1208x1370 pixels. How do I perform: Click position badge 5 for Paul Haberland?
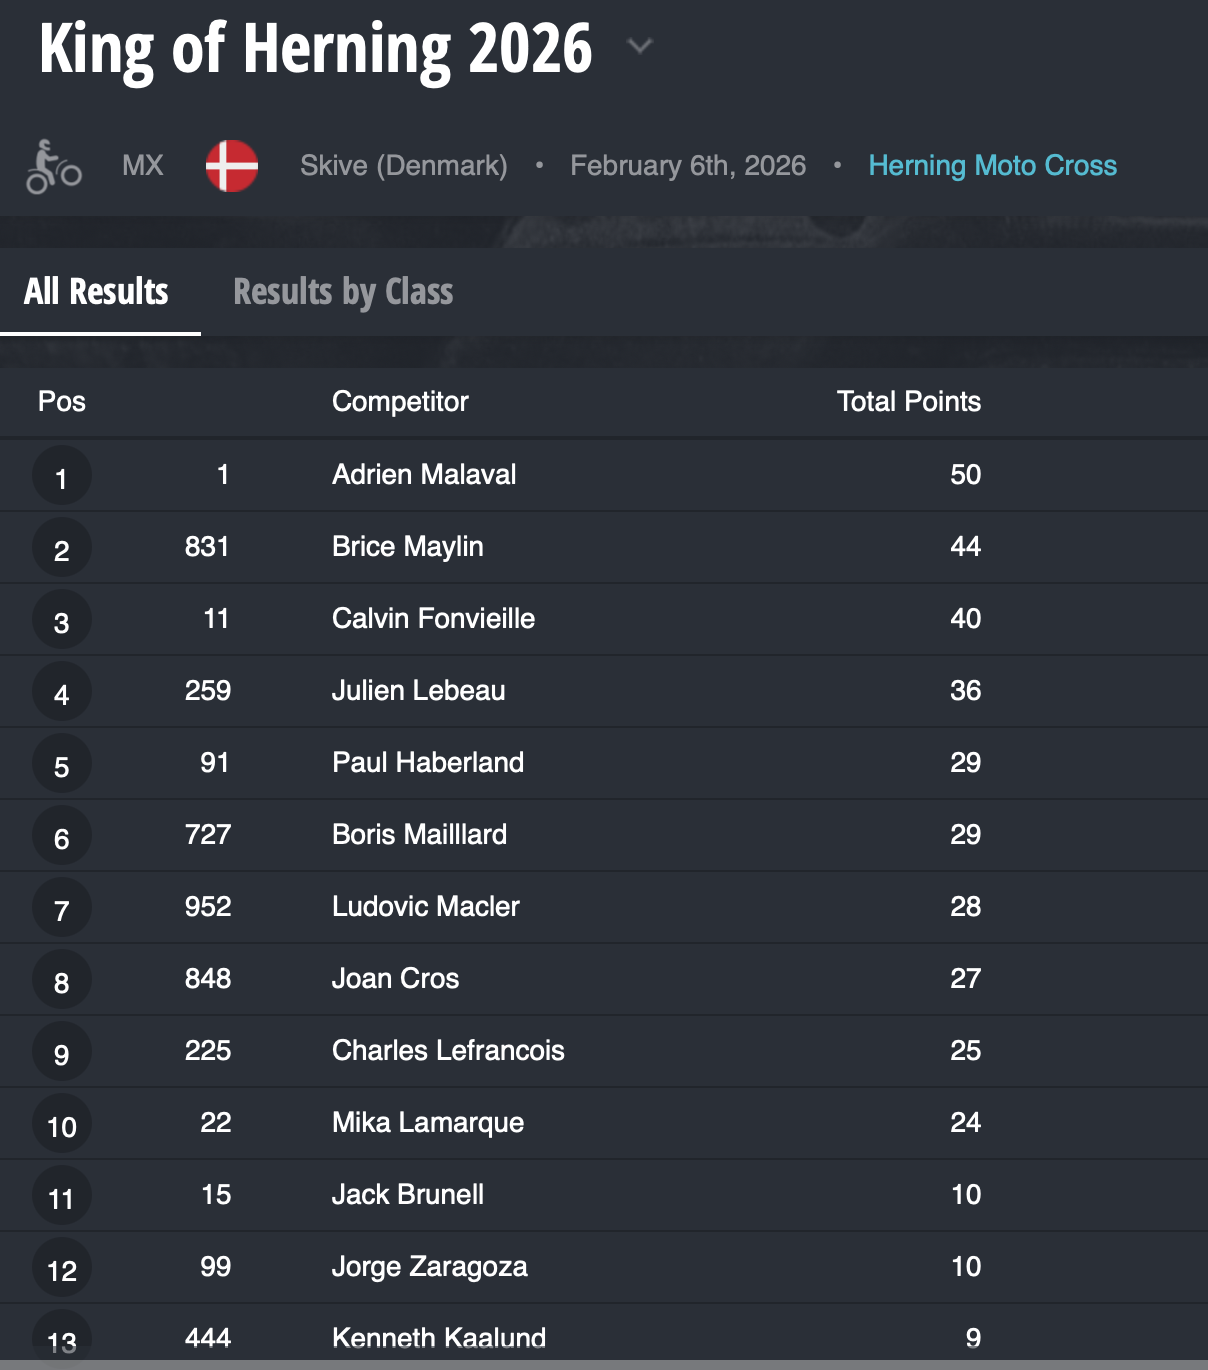(x=62, y=765)
